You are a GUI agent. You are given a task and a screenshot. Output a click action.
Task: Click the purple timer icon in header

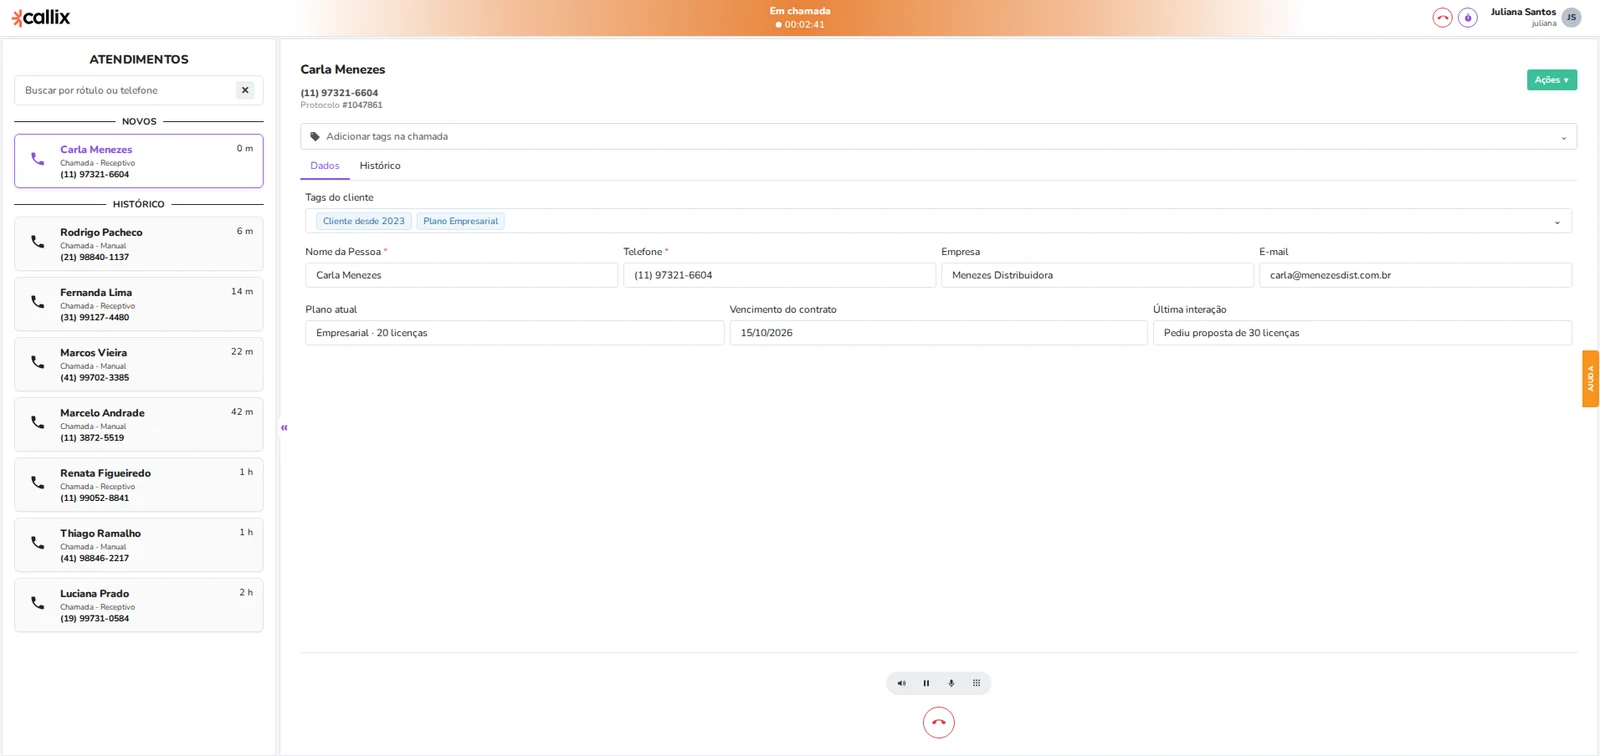click(1468, 18)
